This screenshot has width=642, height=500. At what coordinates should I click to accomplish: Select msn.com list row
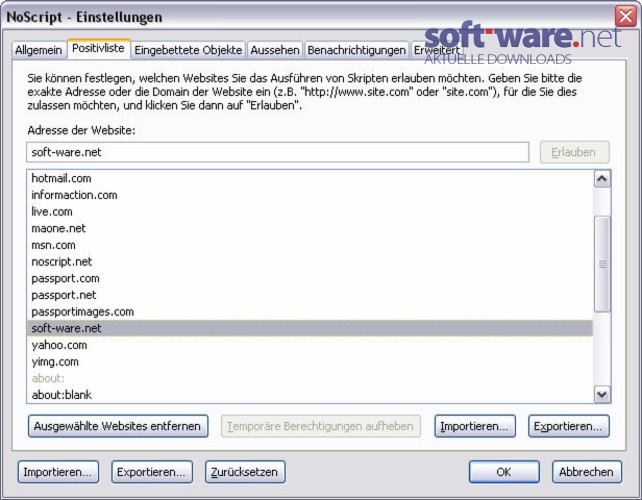tap(310, 245)
